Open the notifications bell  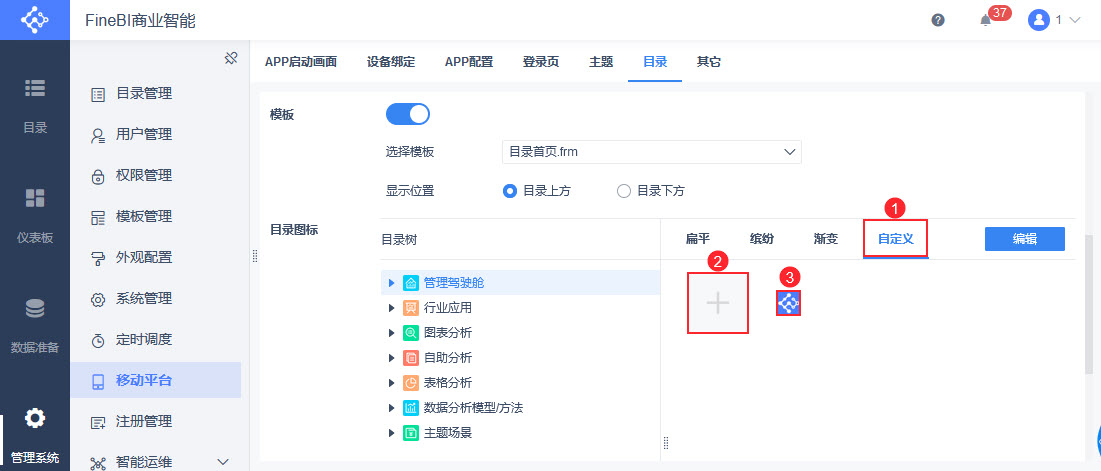coord(985,20)
